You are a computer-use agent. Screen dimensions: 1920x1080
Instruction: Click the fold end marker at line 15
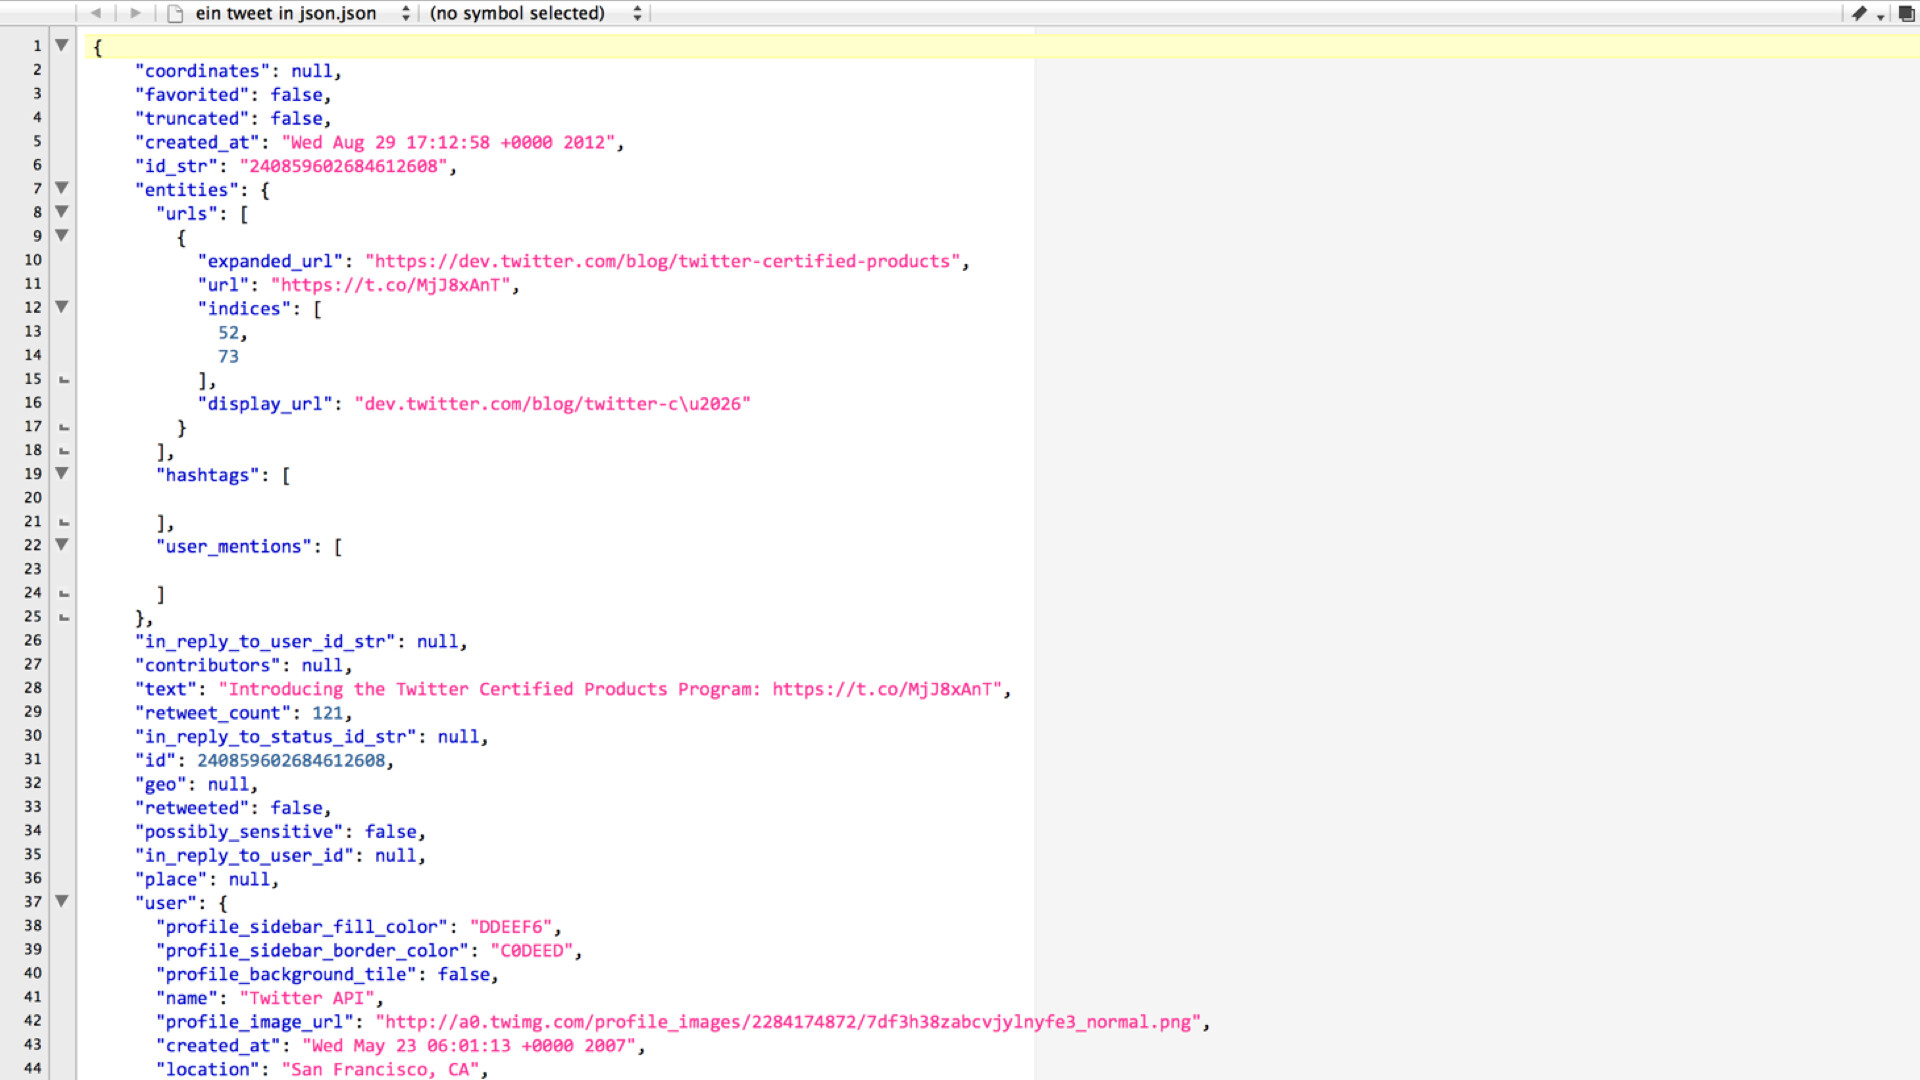[x=64, y=380]
